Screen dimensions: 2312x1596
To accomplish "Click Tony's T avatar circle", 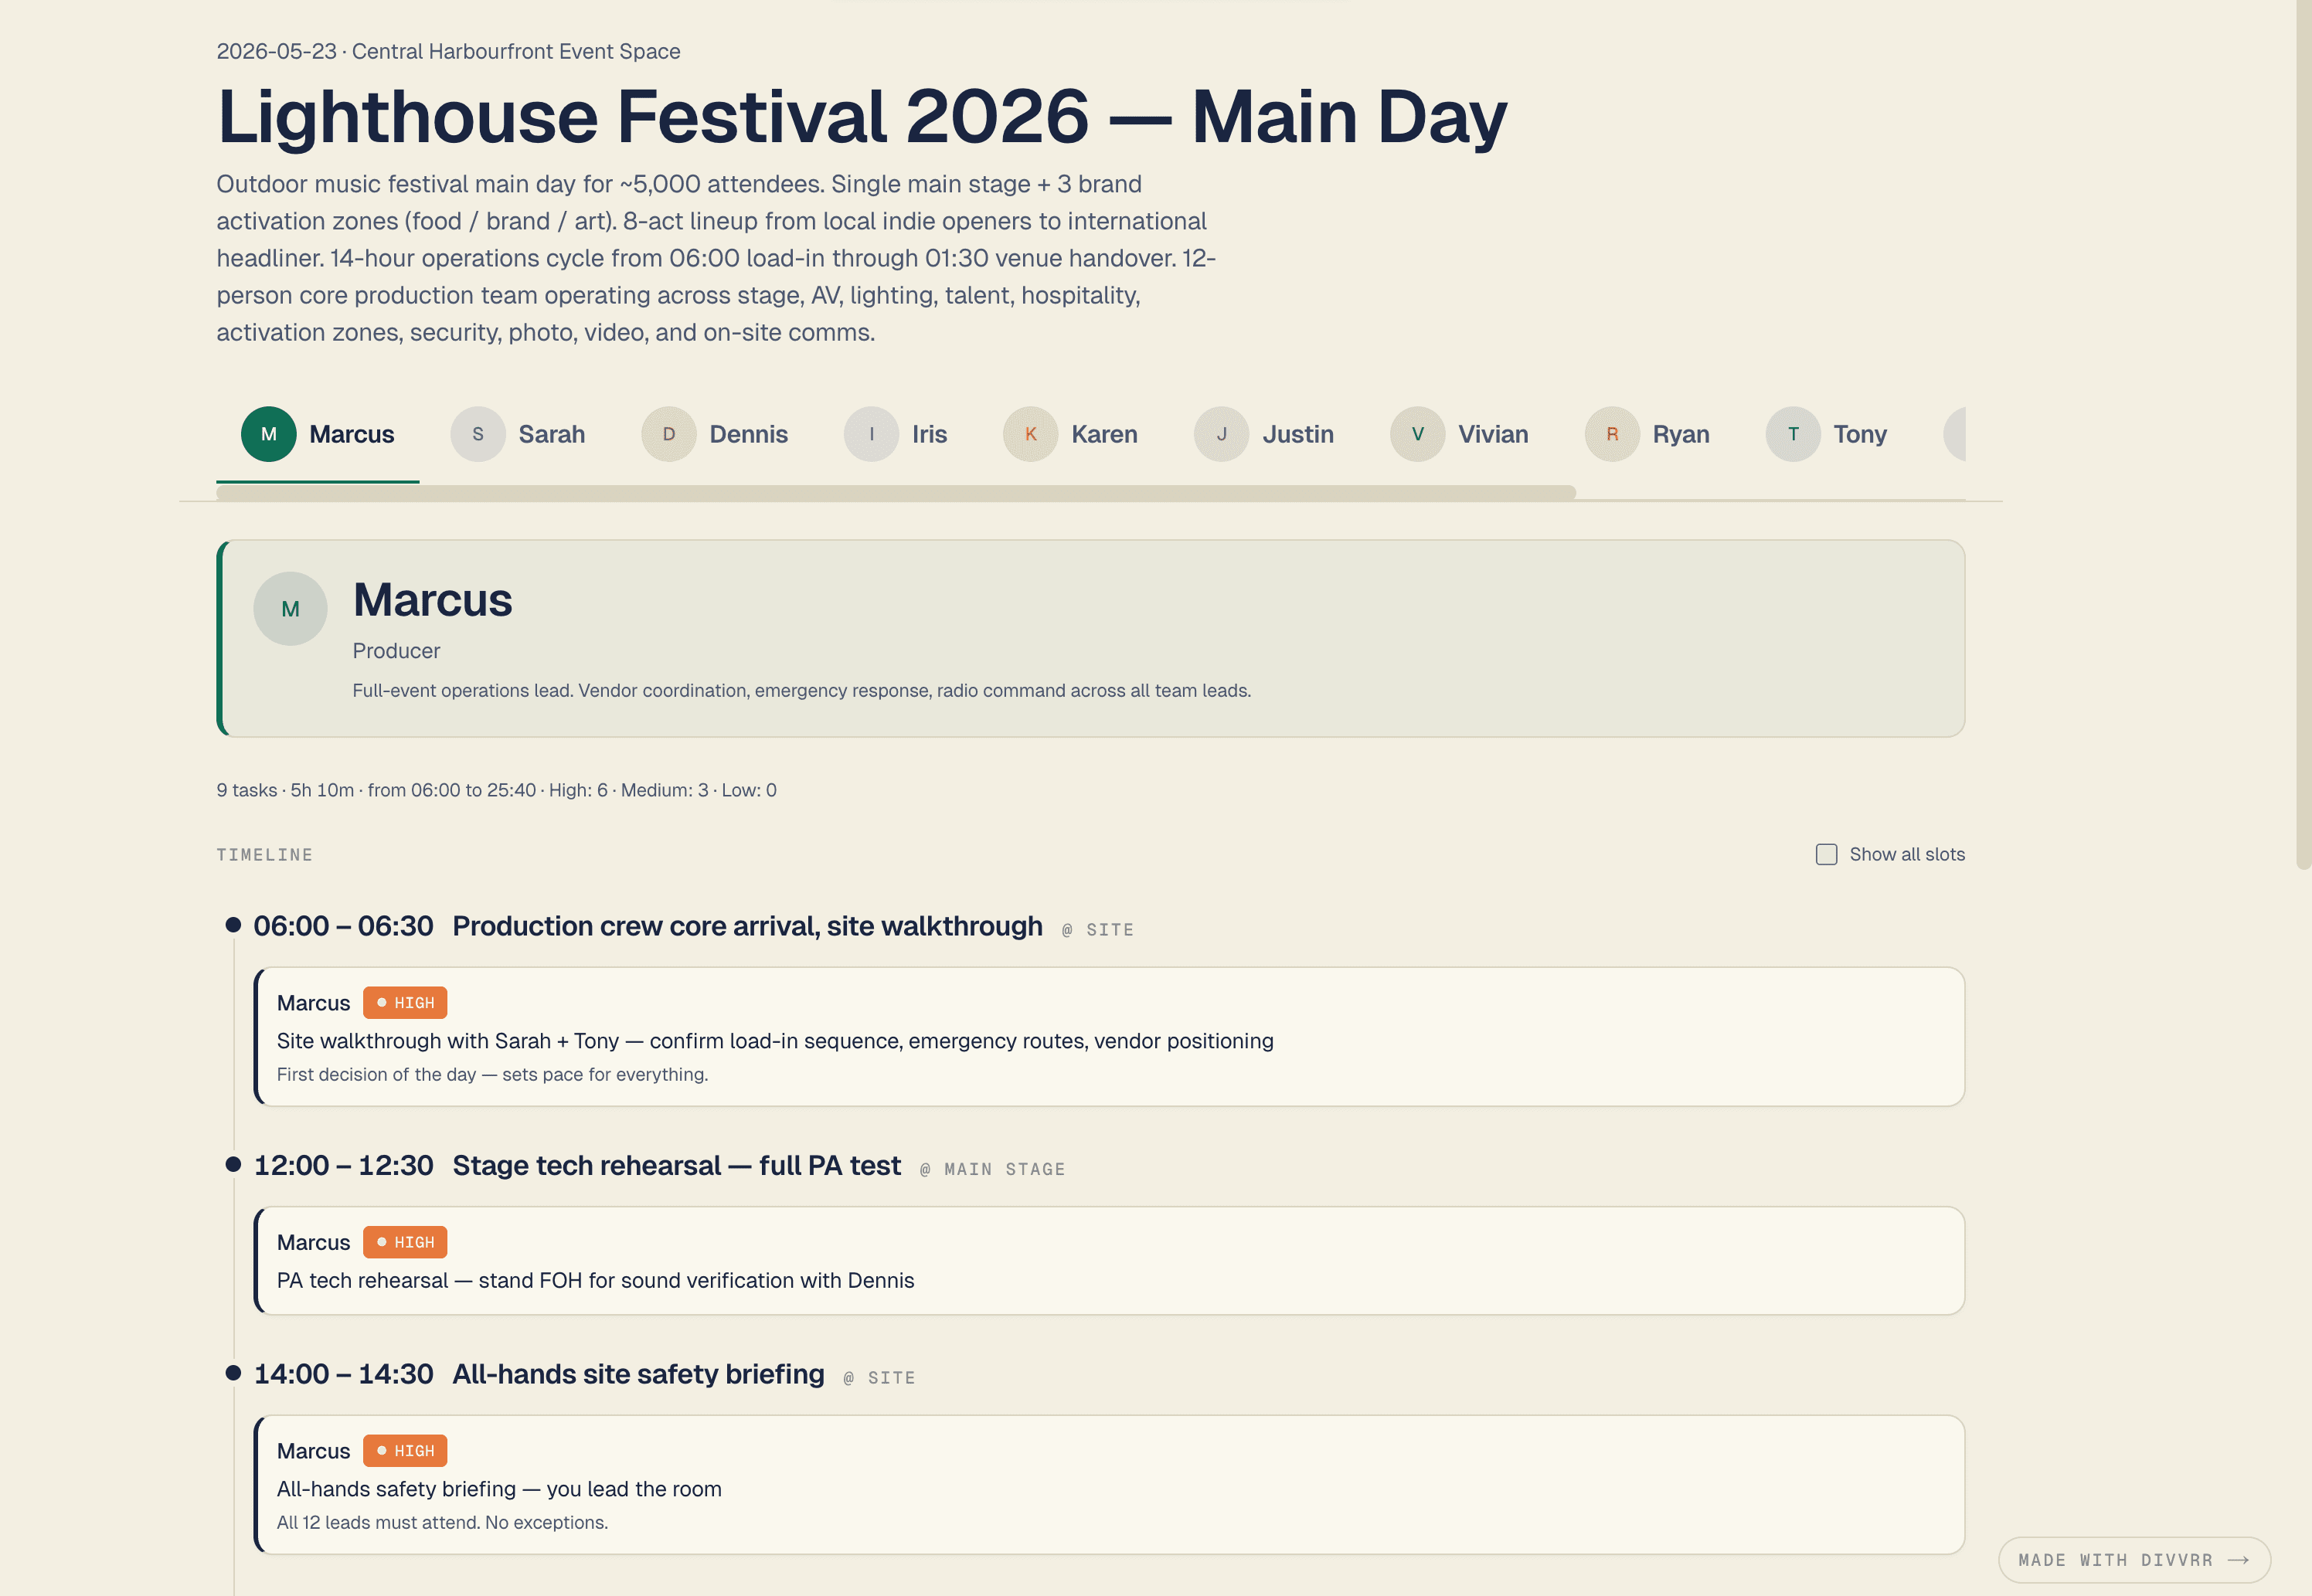I will click(1793, 434).
